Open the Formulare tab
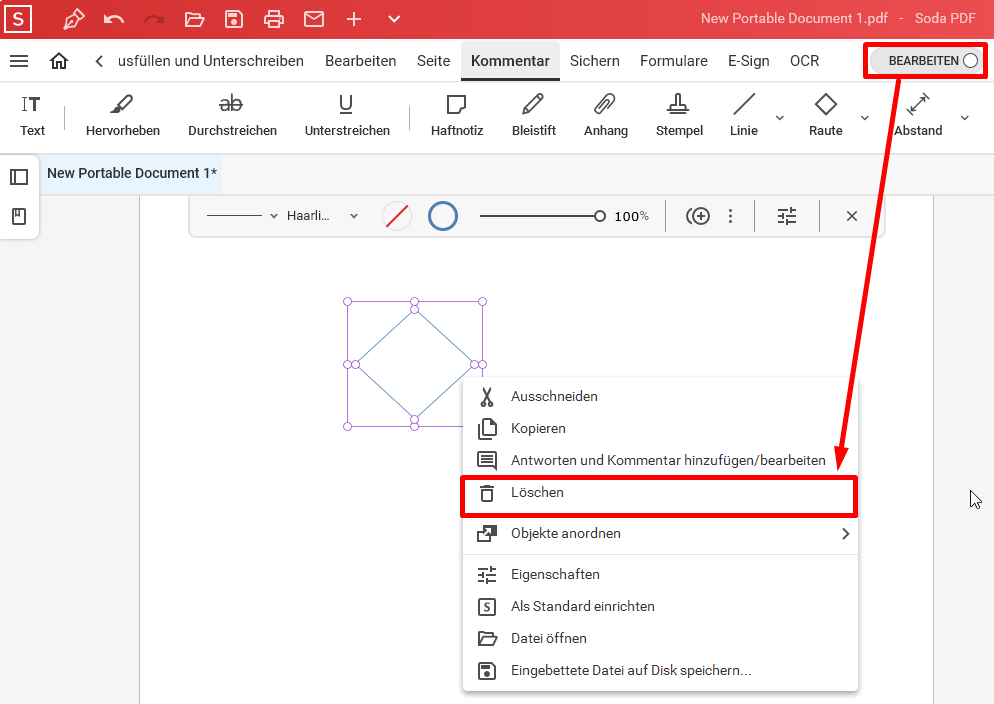The height and width of the screenshot is (704, 994). coord(674,61)
